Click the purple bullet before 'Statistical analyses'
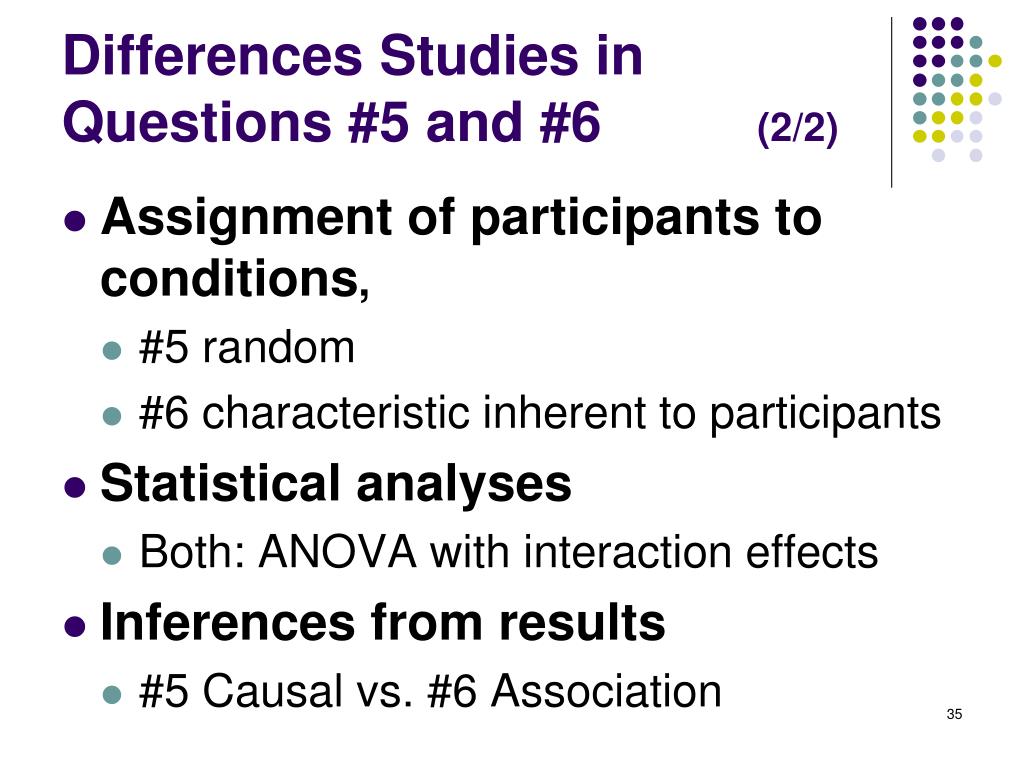Image resolution: width=1024 pixels, height=768 pixels. tap(76, 487)
